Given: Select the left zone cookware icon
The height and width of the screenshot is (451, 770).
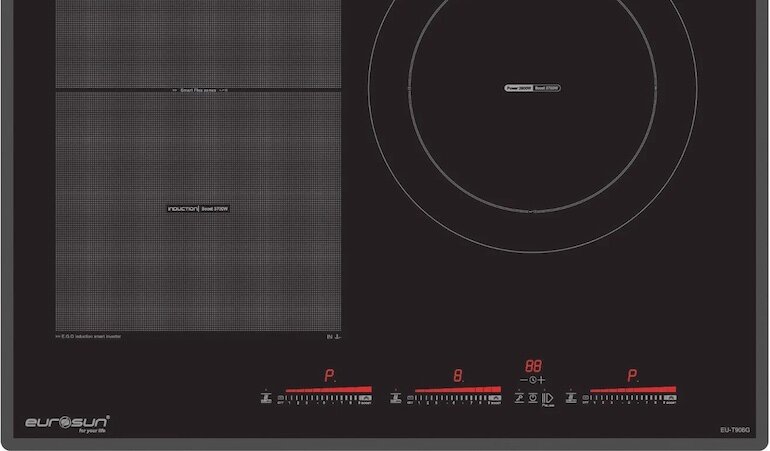Looking at the screenshot, I should click(x=266, y=398).
